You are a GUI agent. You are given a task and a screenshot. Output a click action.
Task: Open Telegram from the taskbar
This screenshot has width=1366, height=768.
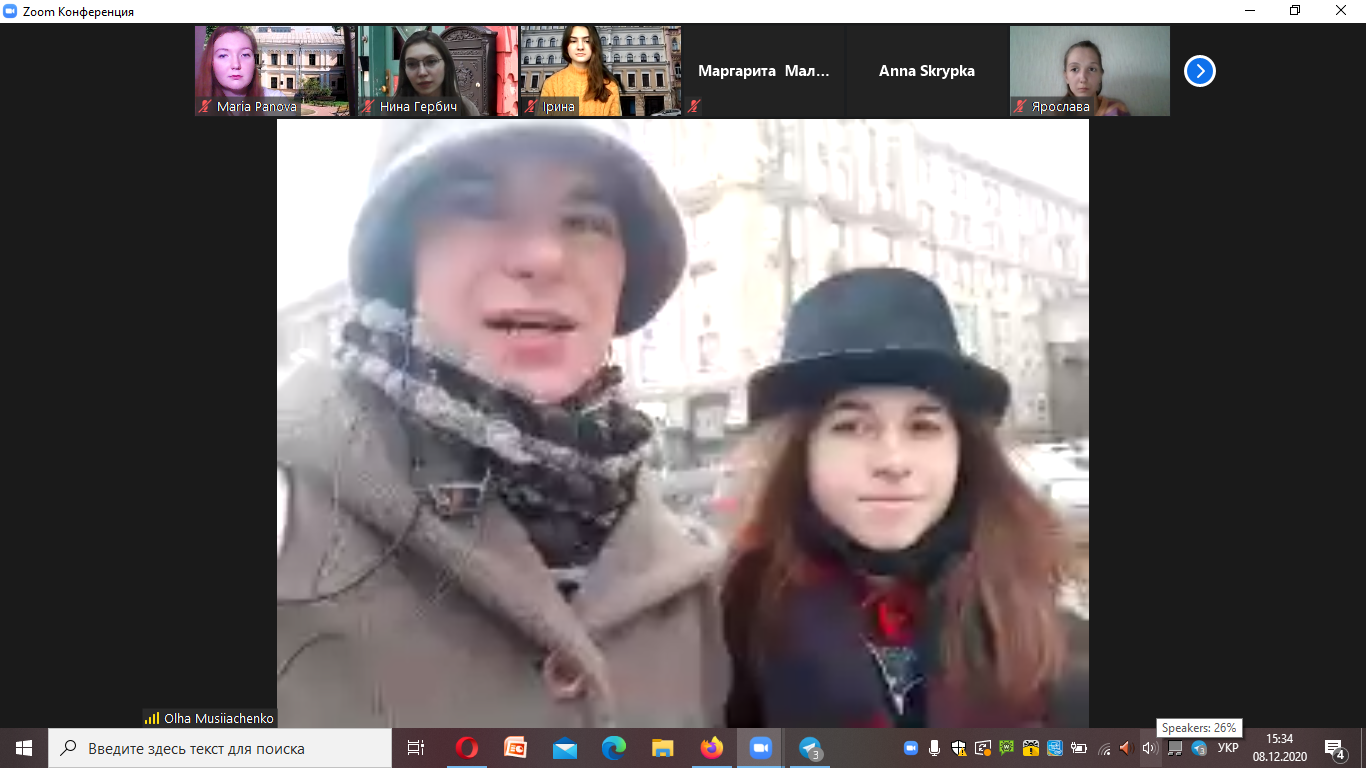tap(810, 748)
